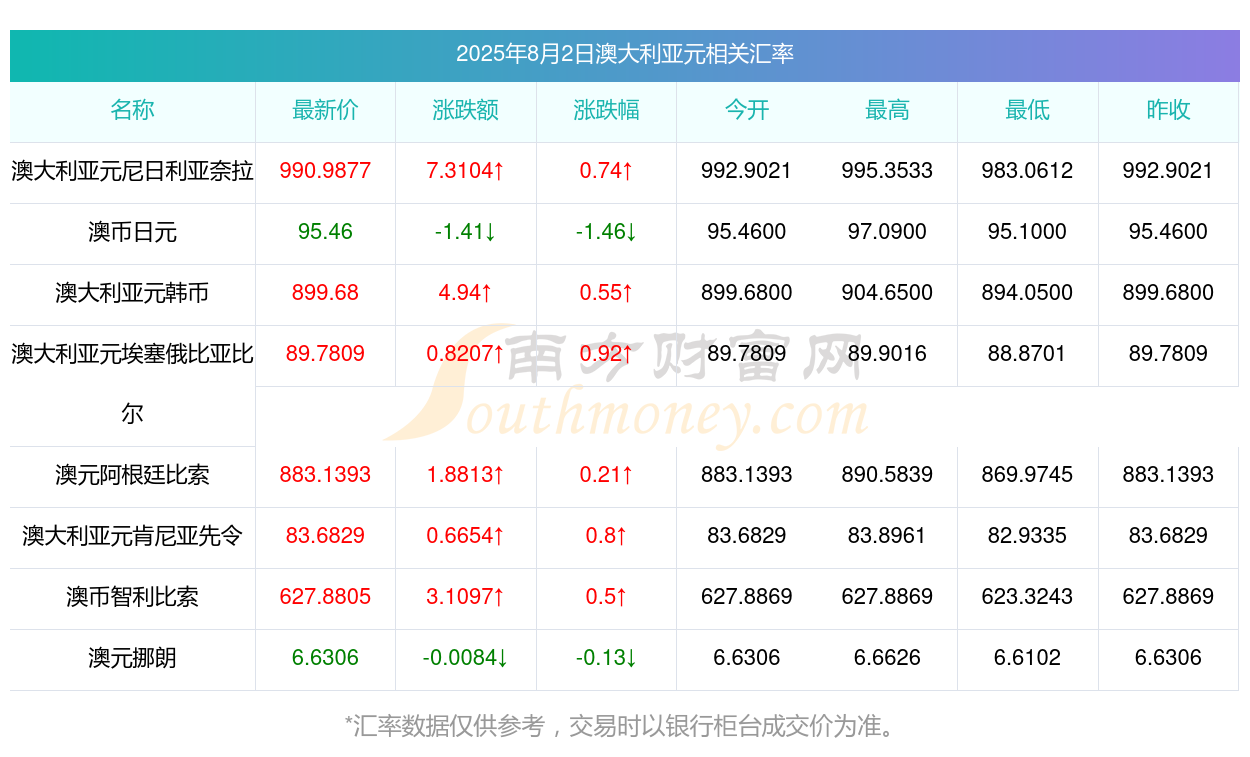Click change percent -0.13↓
1250x757 pixels.
point(606,658)
